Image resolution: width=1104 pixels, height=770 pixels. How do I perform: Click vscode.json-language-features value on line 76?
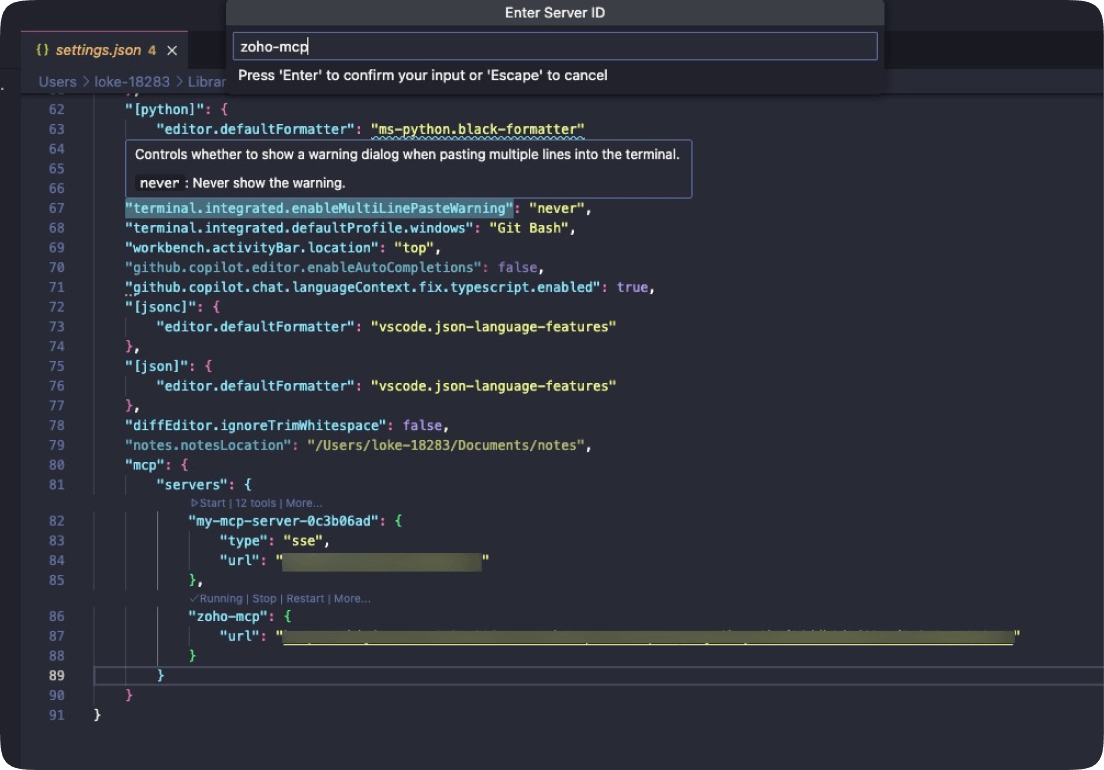(x=494, y=386)
